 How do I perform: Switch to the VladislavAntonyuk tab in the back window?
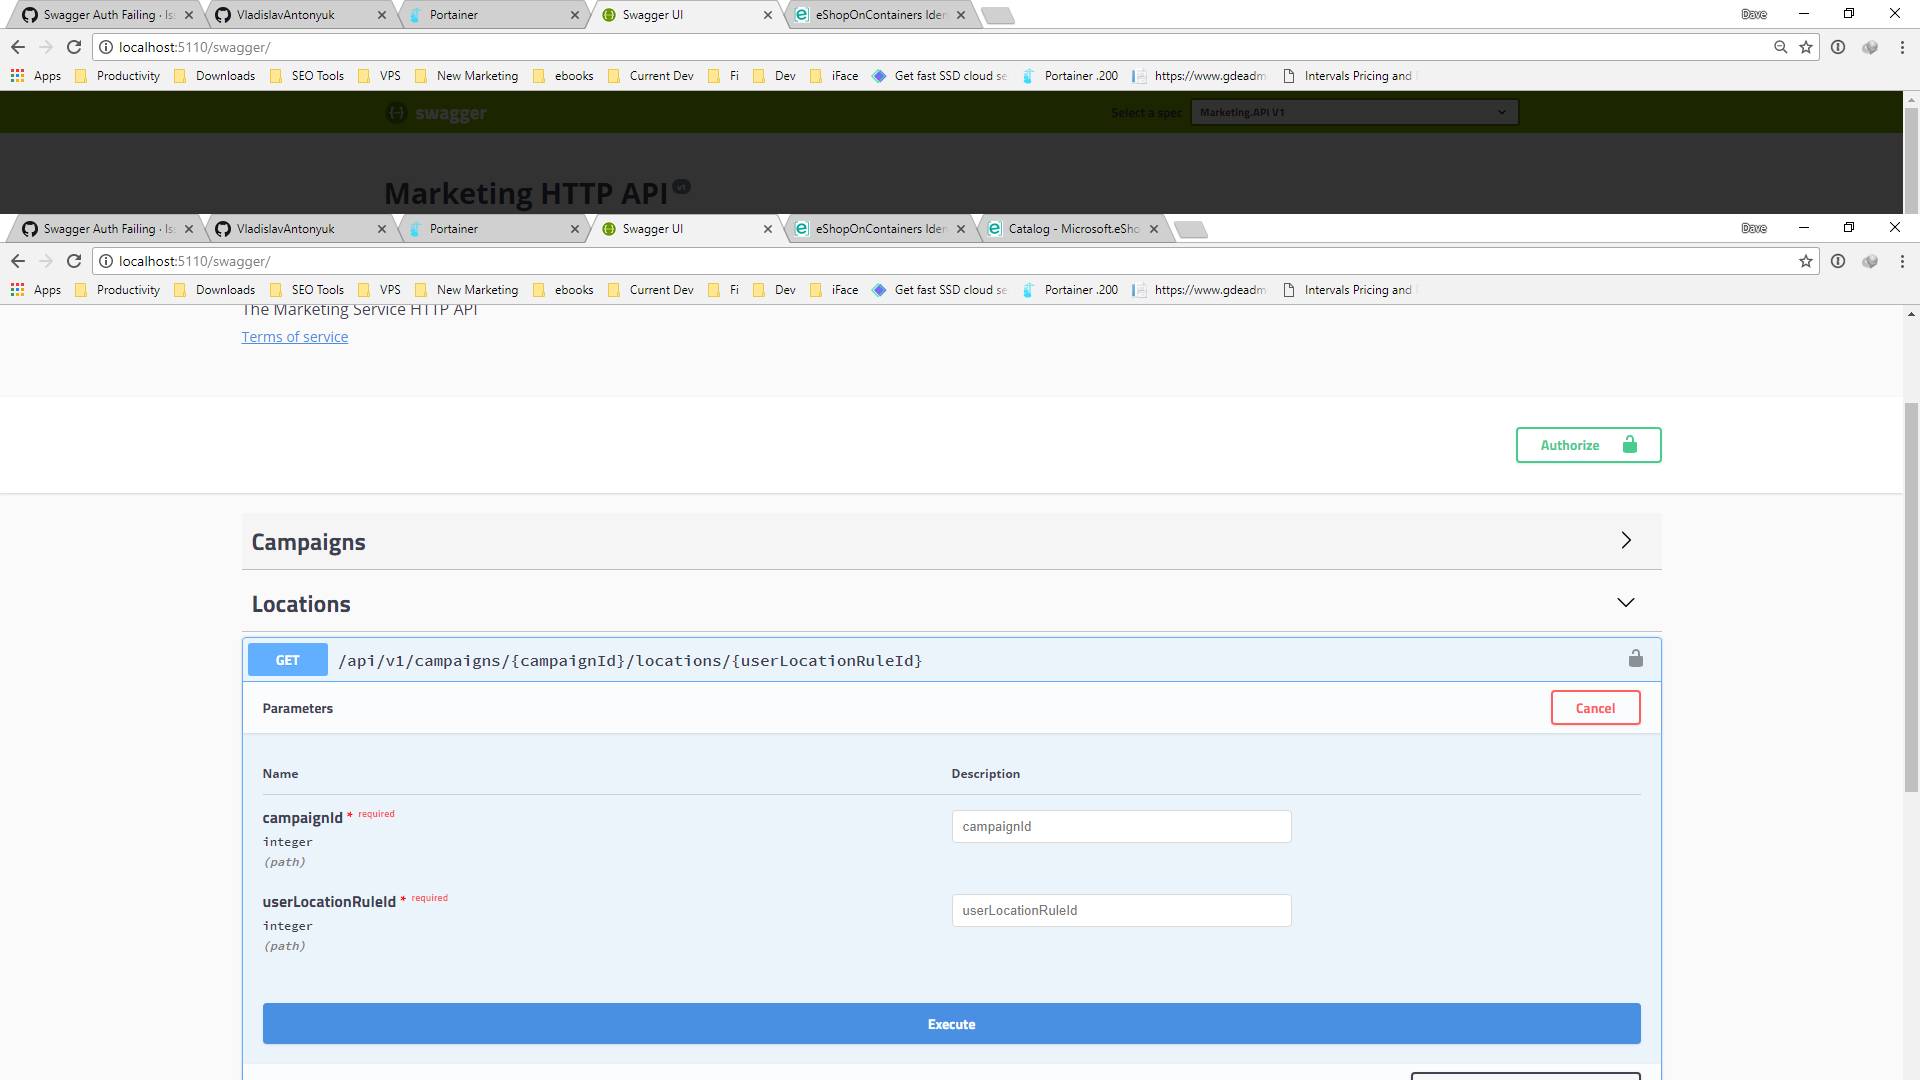(x=300, y=15)
